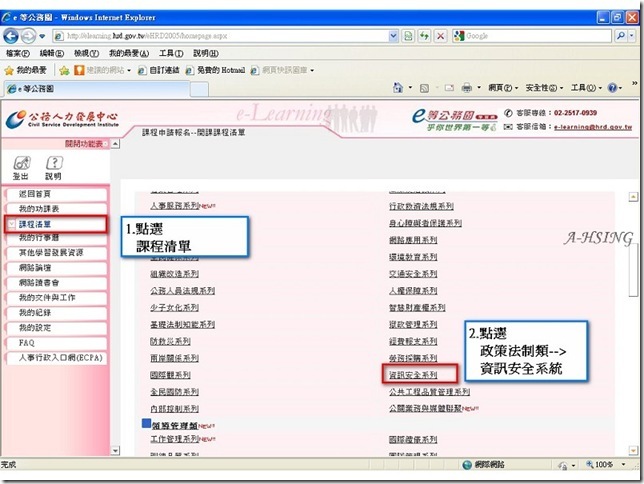Open the 資訊安全系列 course link
Screen dimensions: 644x484
[x=413, y=375]
